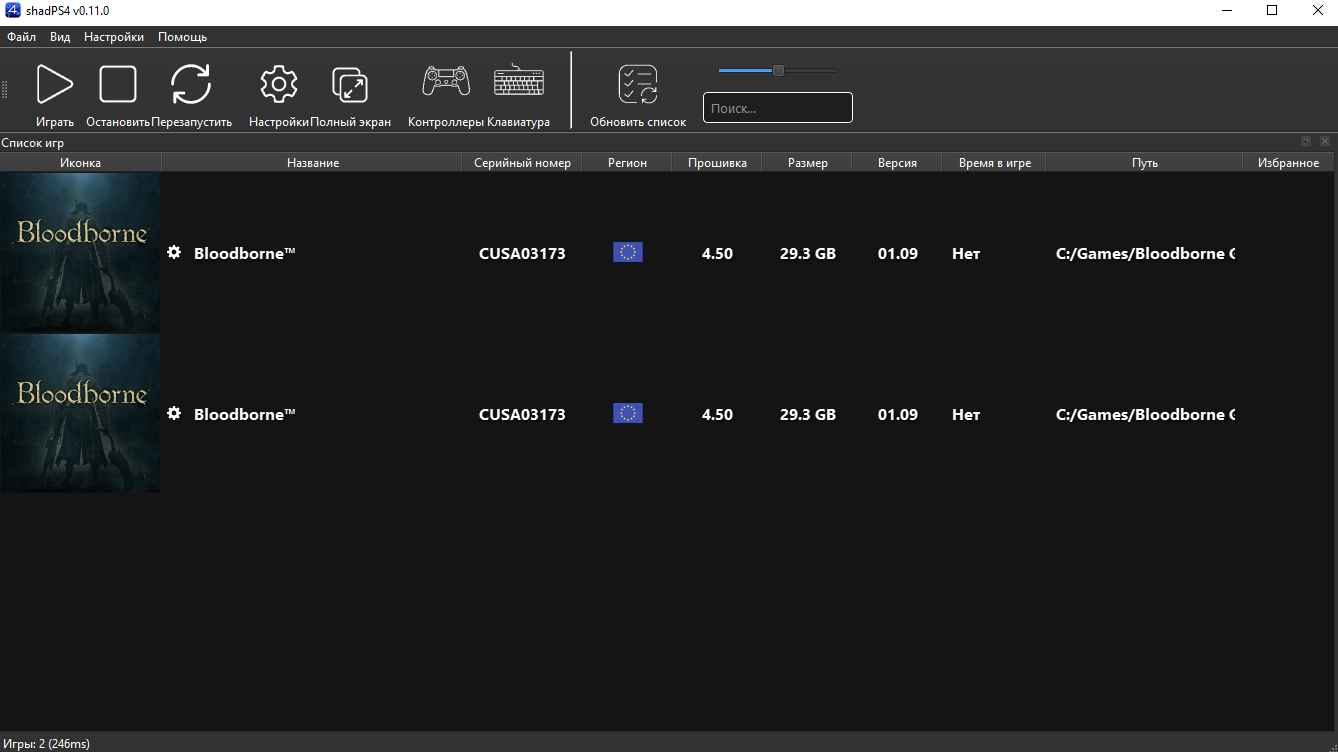The height and width of the screenshot is (752, 1338).
Task: Click the EU flag in the first Bloodborne row
Action: [628, 252]
